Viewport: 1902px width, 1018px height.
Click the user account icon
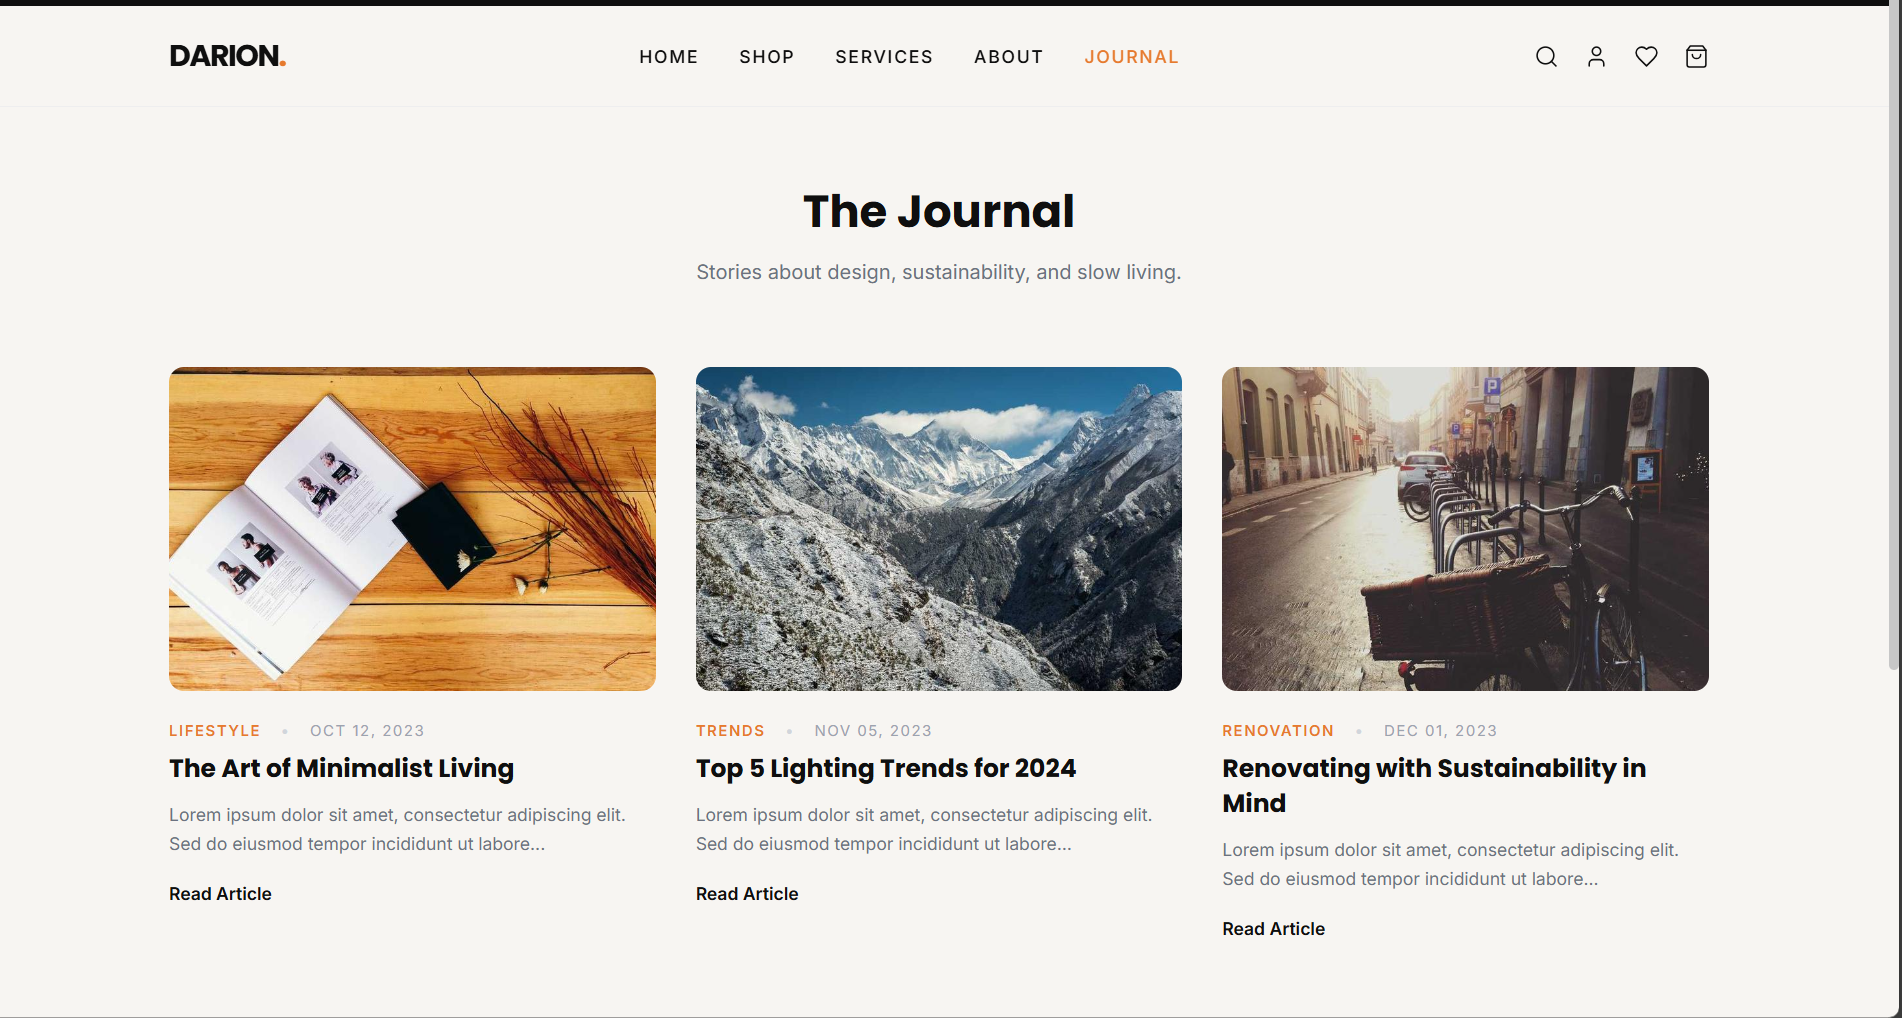pos(1596,57)
